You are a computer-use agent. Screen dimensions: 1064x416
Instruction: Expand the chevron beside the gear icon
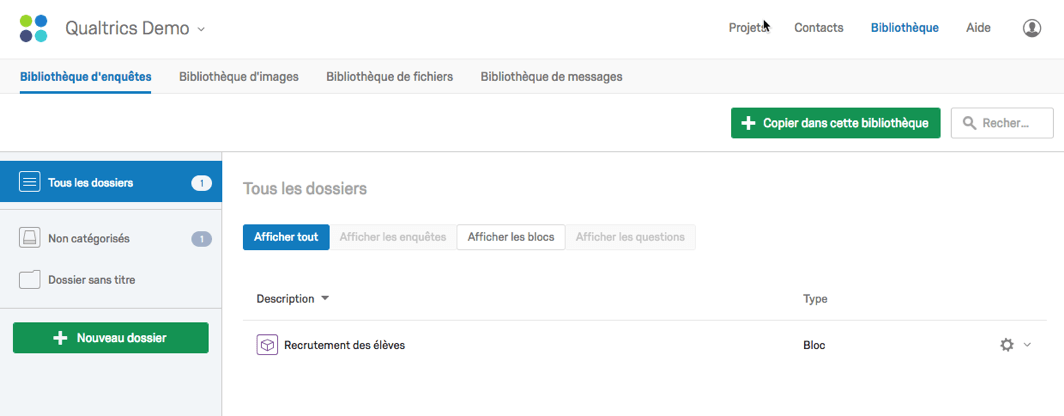point(1027,345)
